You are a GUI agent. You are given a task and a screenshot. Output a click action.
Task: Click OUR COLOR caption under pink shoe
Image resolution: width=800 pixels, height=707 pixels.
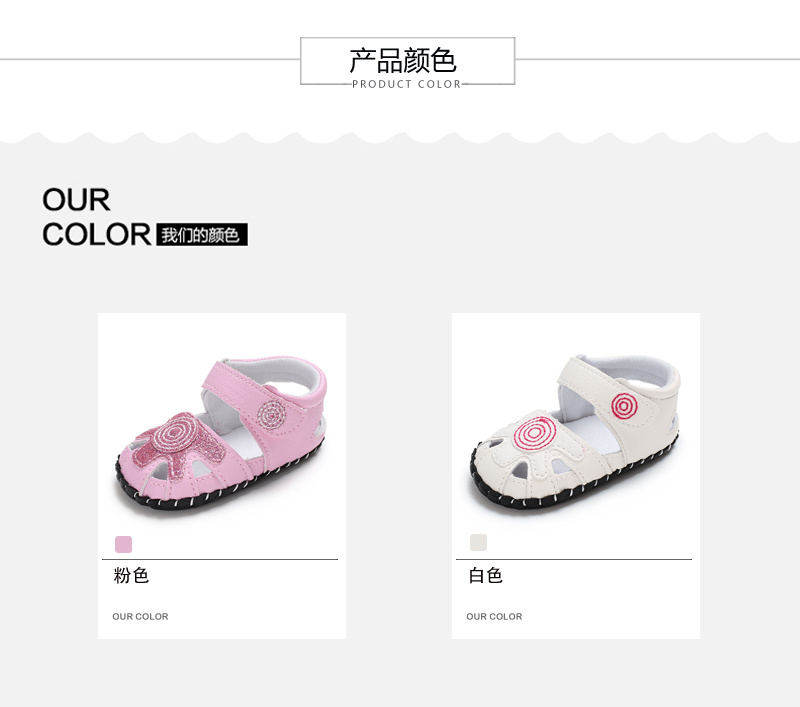(x=140, y=616)
